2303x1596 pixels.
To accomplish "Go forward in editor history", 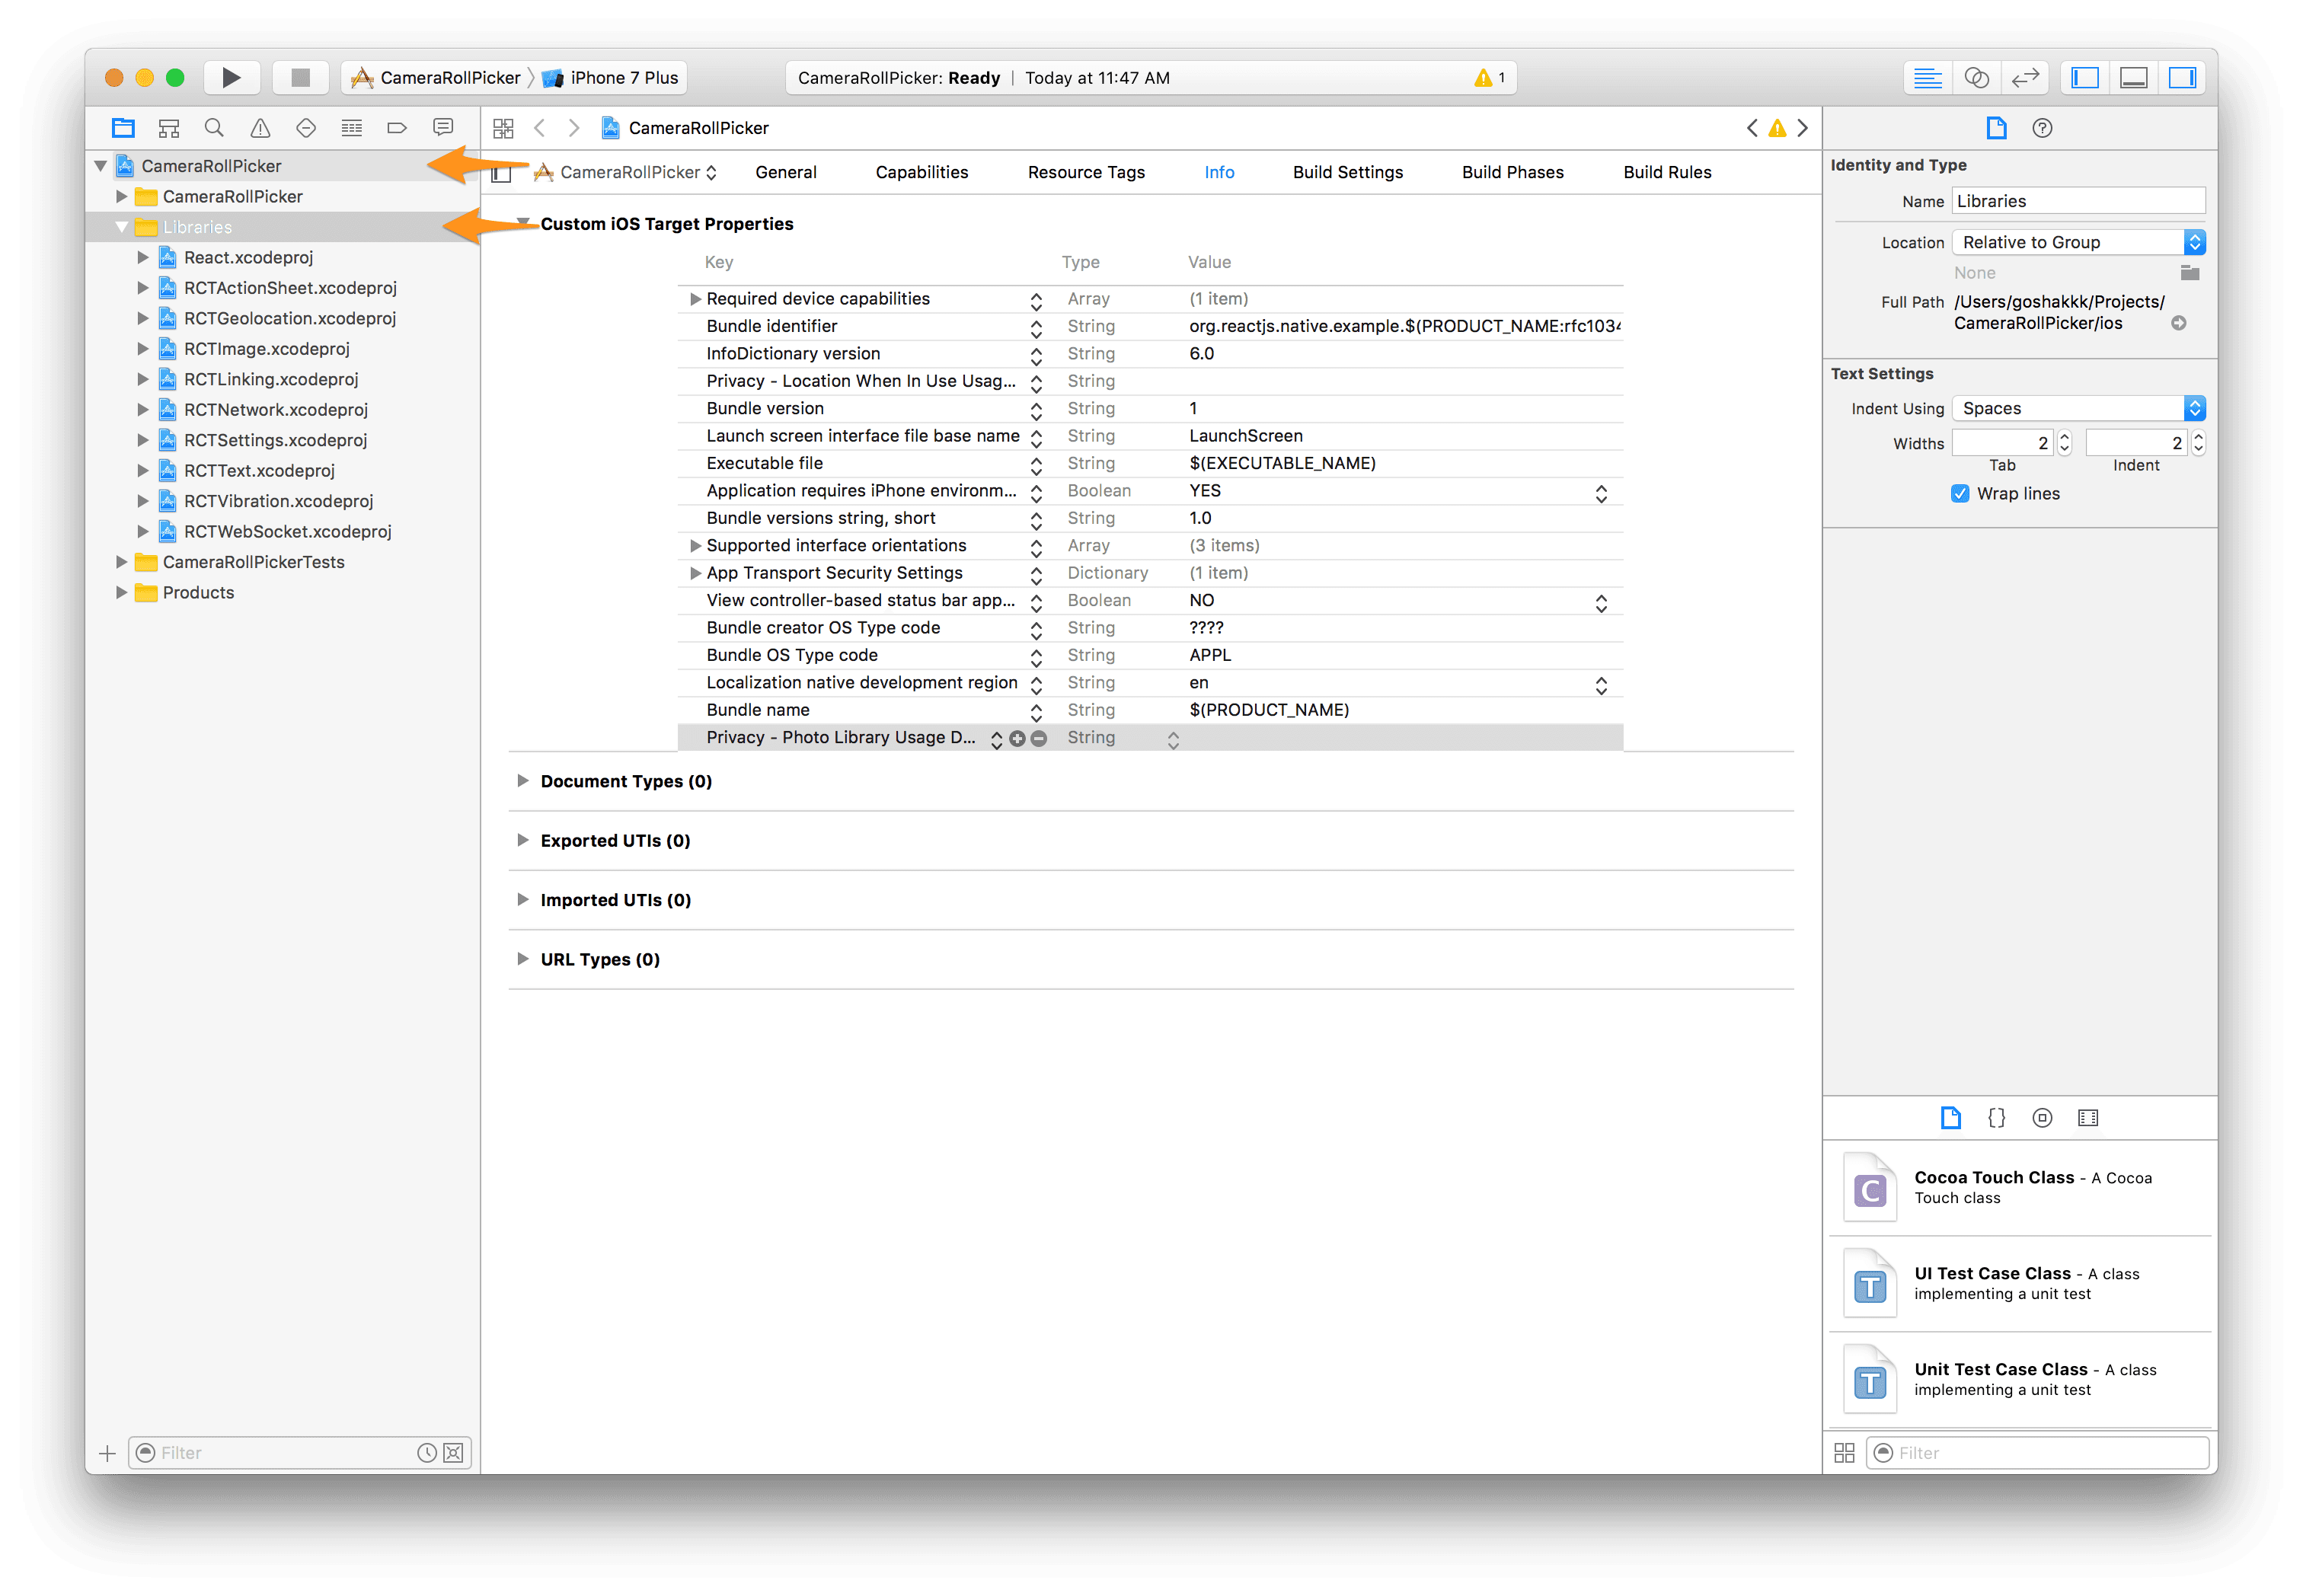I will [x=573, y=128].
